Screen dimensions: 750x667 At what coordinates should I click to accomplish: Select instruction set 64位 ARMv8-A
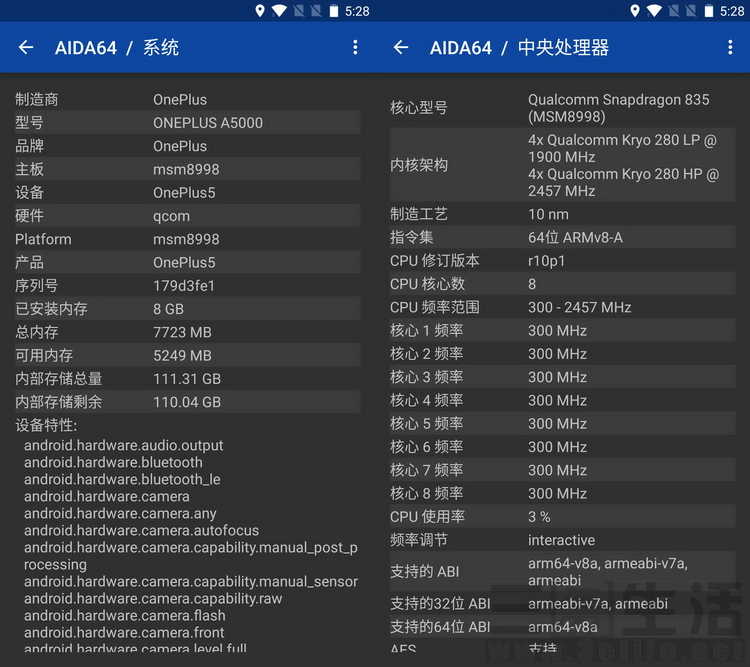point(575,237)
